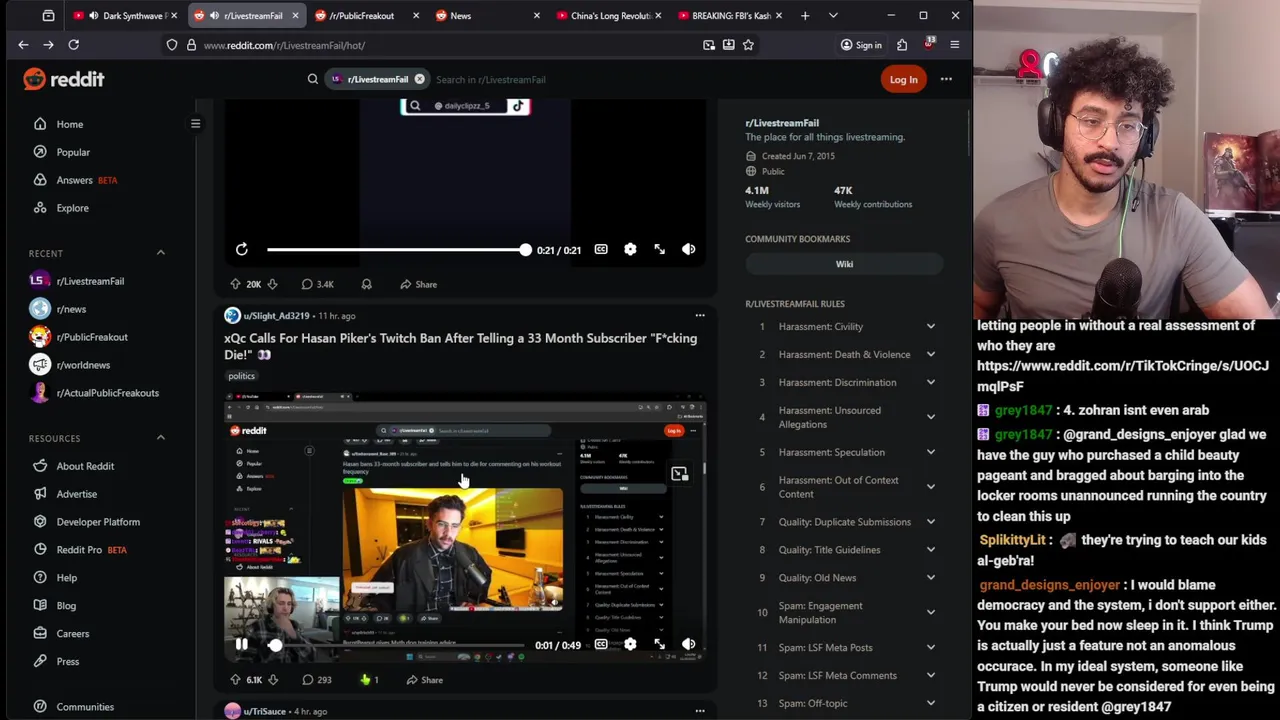Remove the r/LivestreamFail search filter
Image resolution: width=1280 pixels, height=720 pixels.
pos(420,79)
